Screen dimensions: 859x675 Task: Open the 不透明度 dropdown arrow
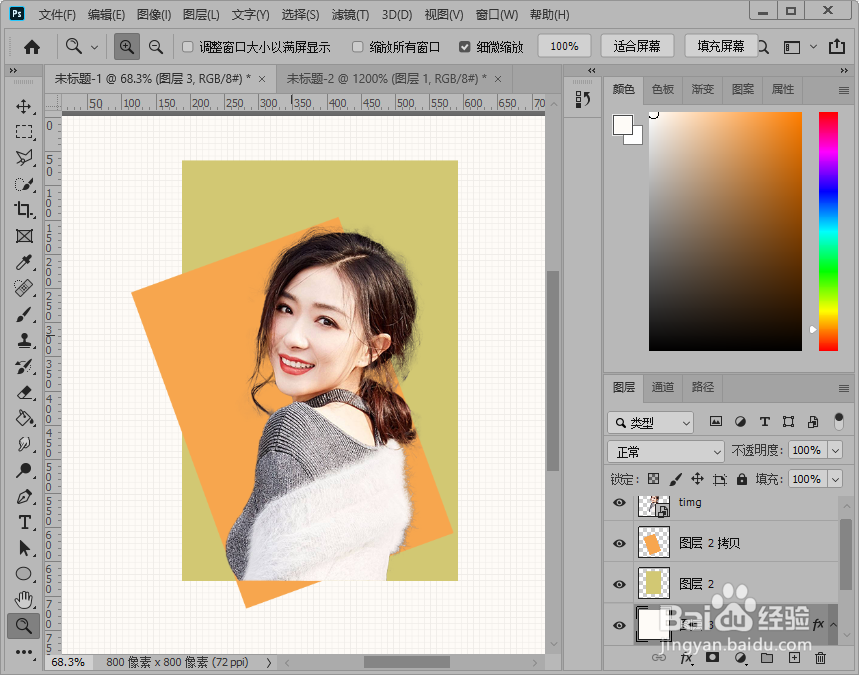coord(835,450)
